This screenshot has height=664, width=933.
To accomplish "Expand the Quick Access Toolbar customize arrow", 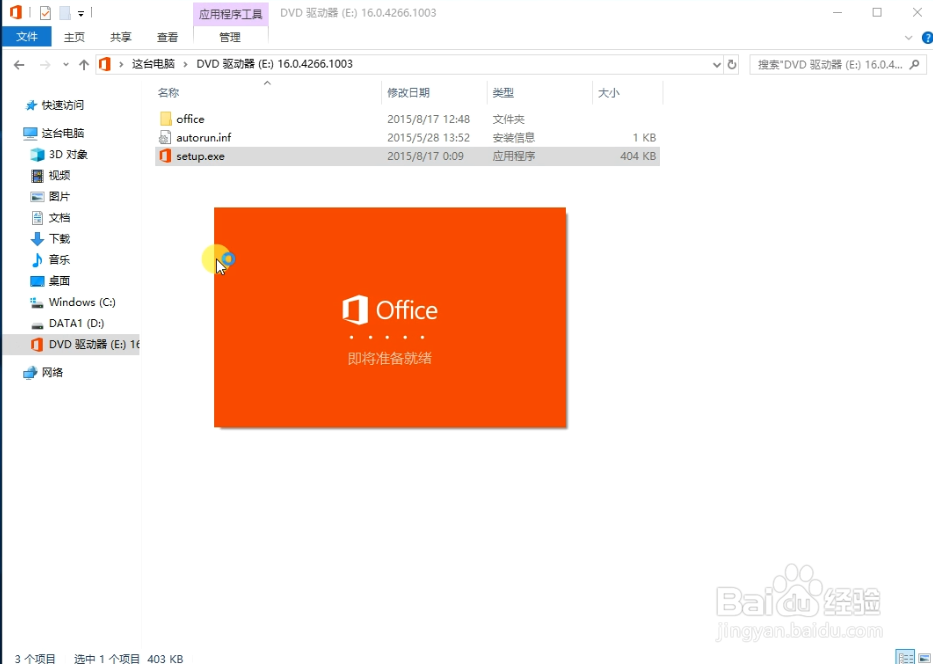I will [79, 12].
